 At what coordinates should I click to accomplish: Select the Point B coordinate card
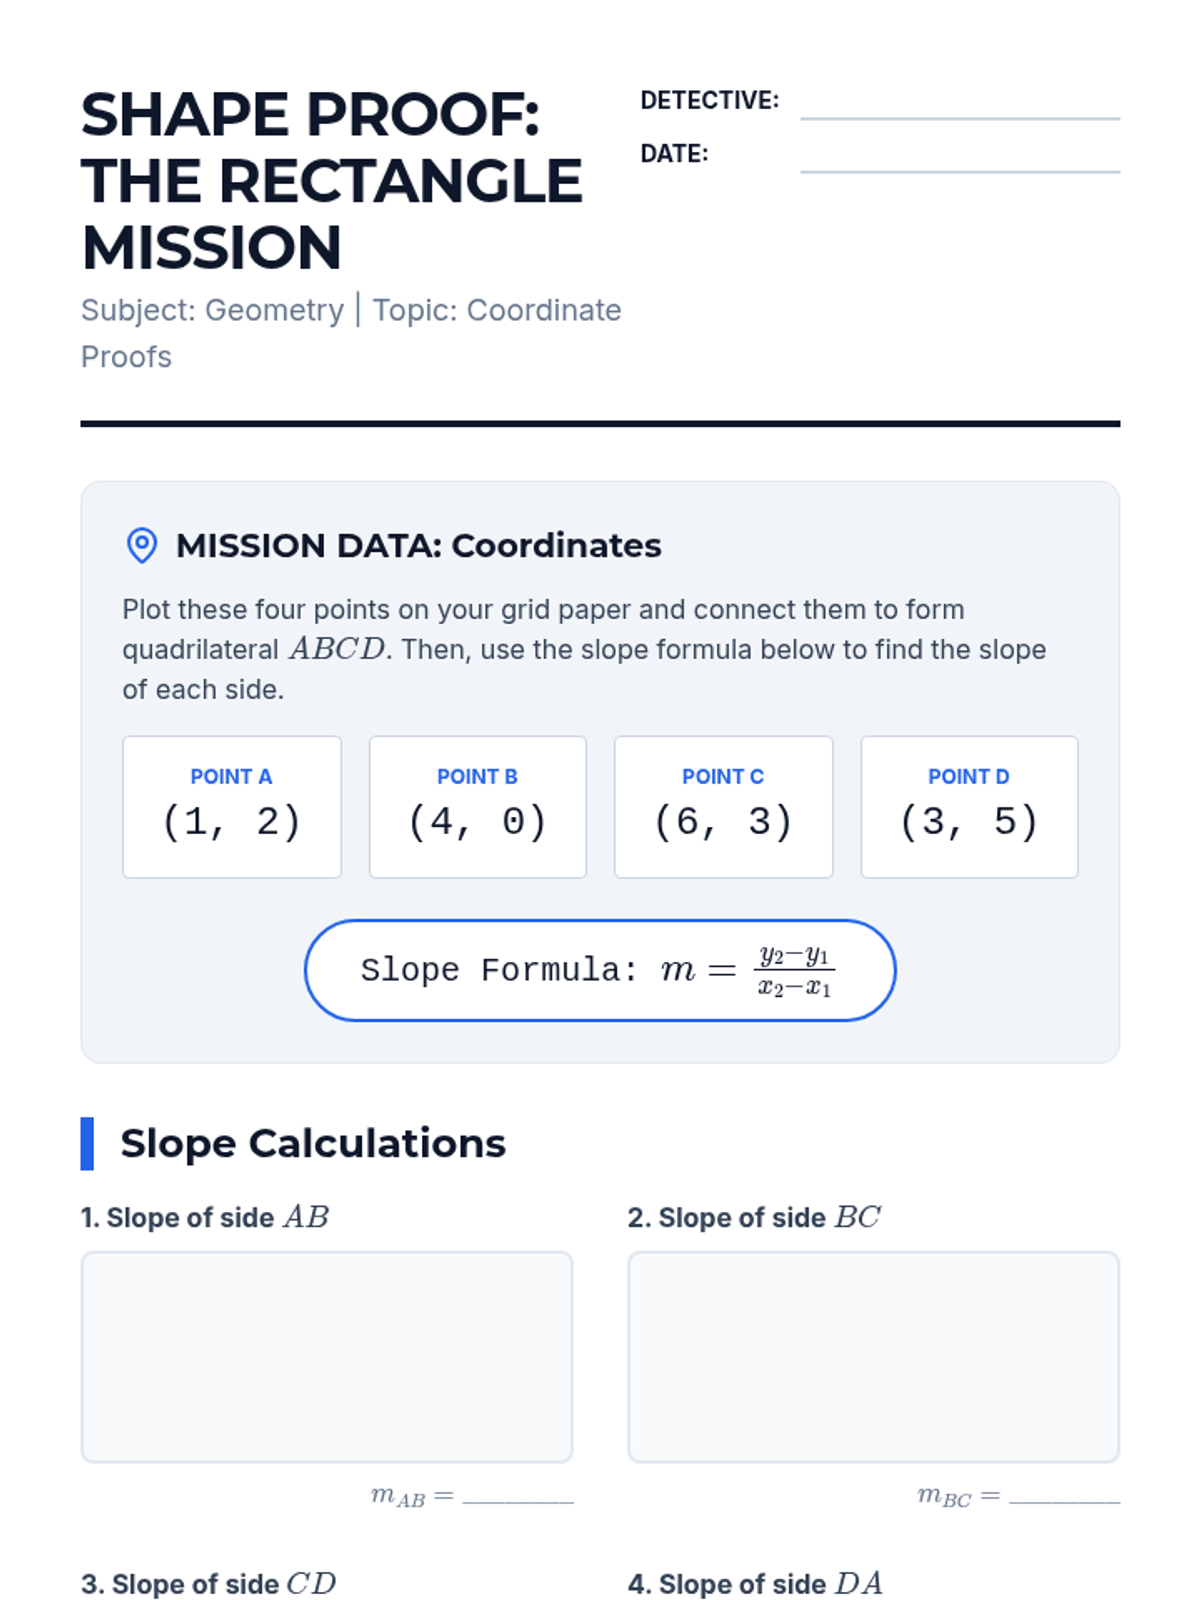point(478,807)
